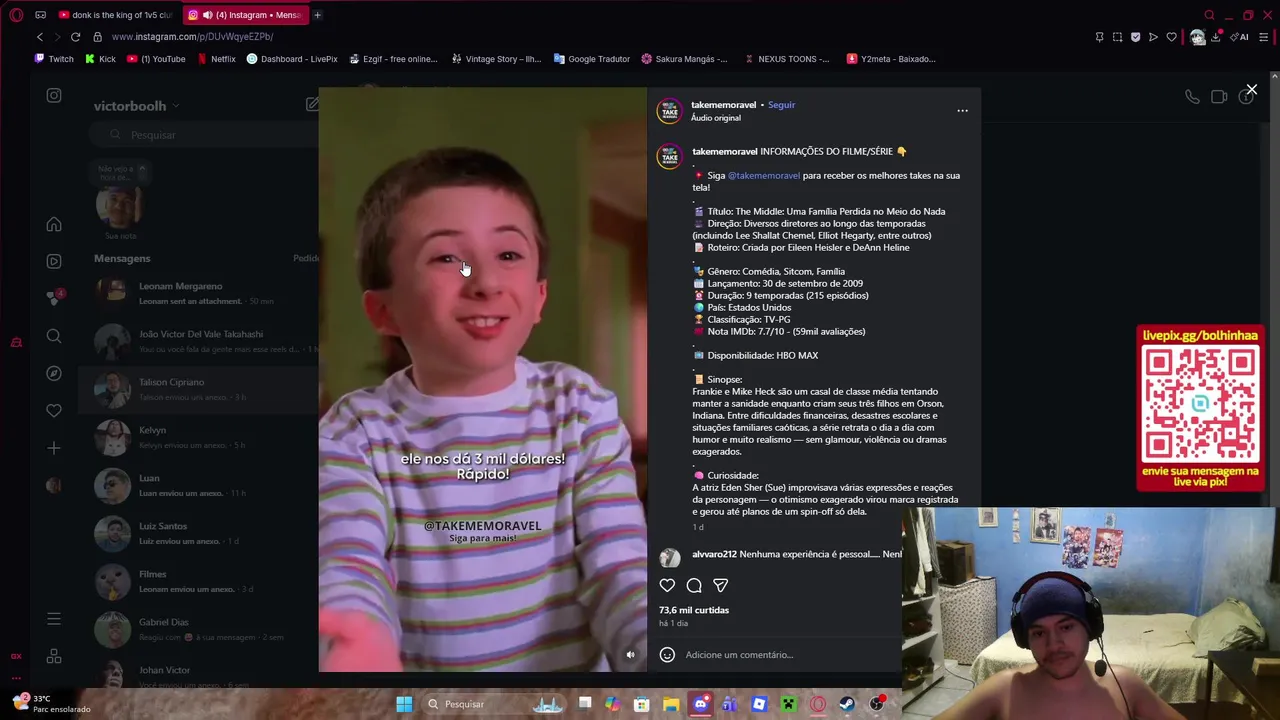Open post options three-dot menu
The height and width of the screenshot is (720, 1280).
click(962, 111)
